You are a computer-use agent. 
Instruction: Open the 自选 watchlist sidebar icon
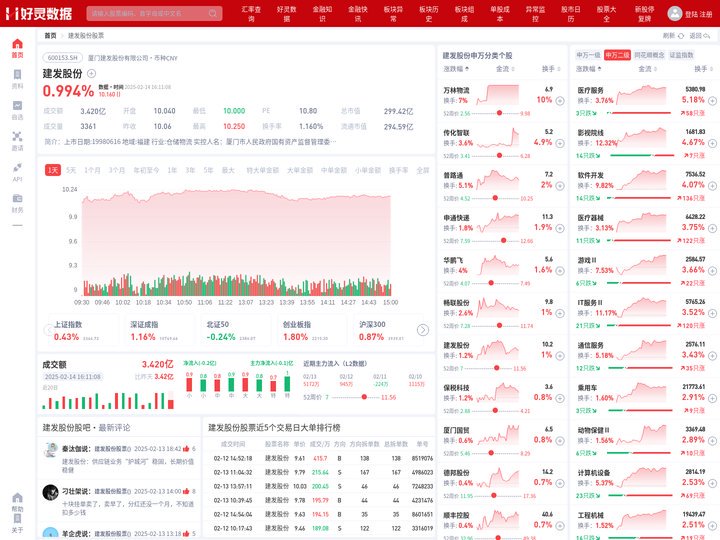point(17,106)
